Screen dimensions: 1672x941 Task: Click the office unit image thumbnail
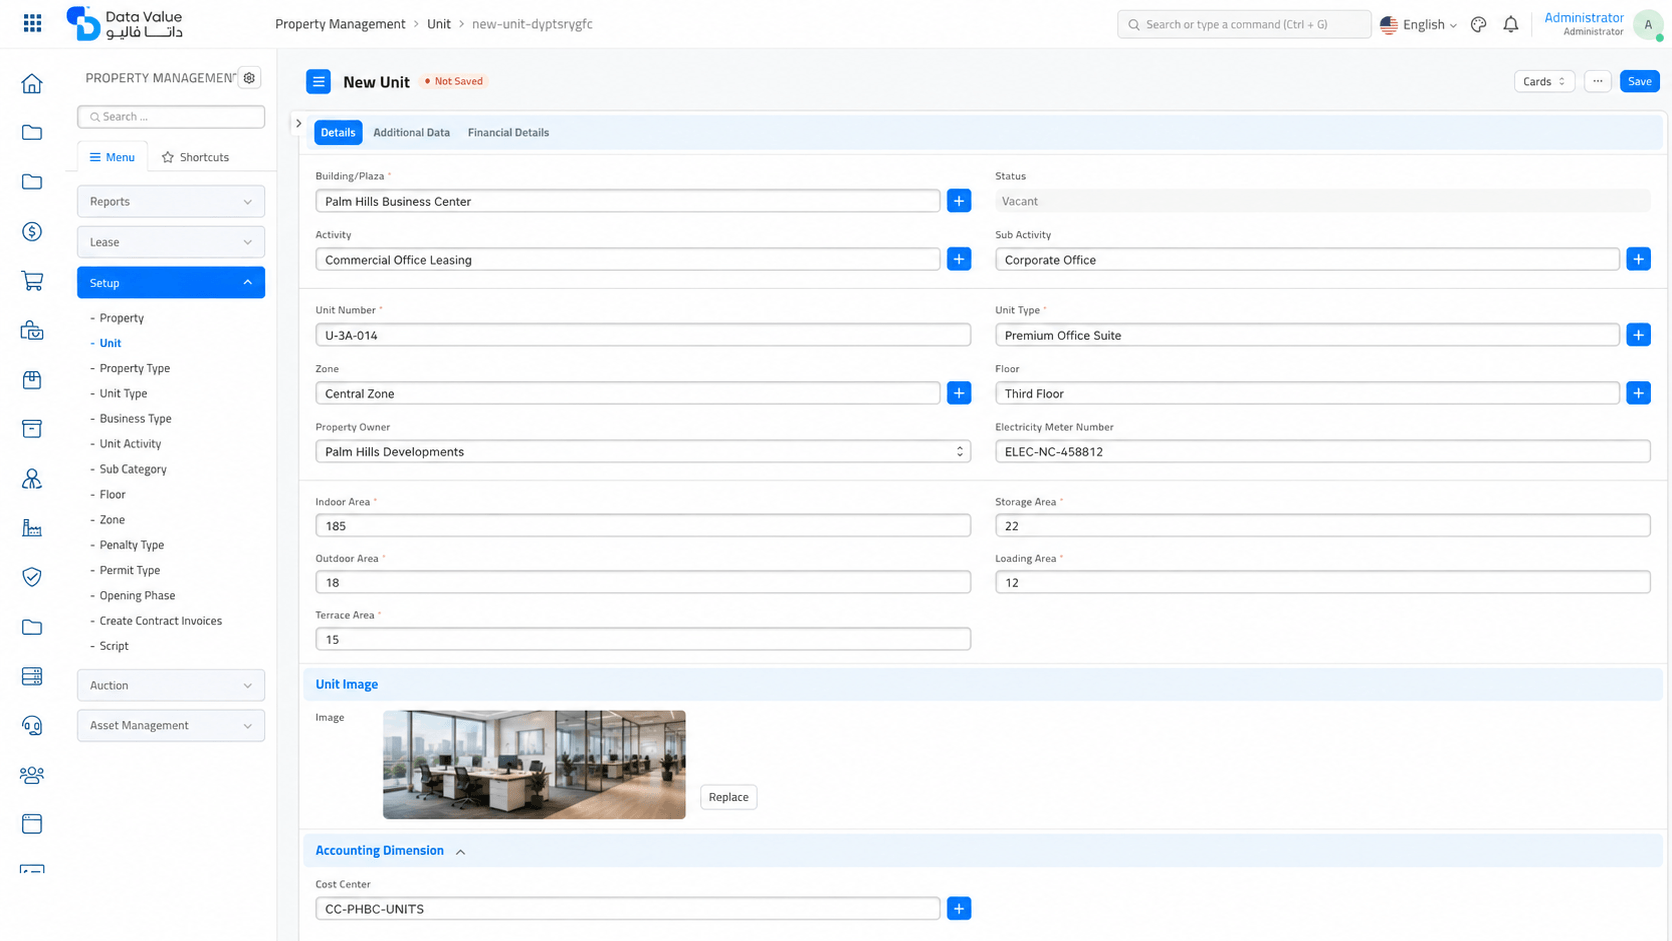534,765
